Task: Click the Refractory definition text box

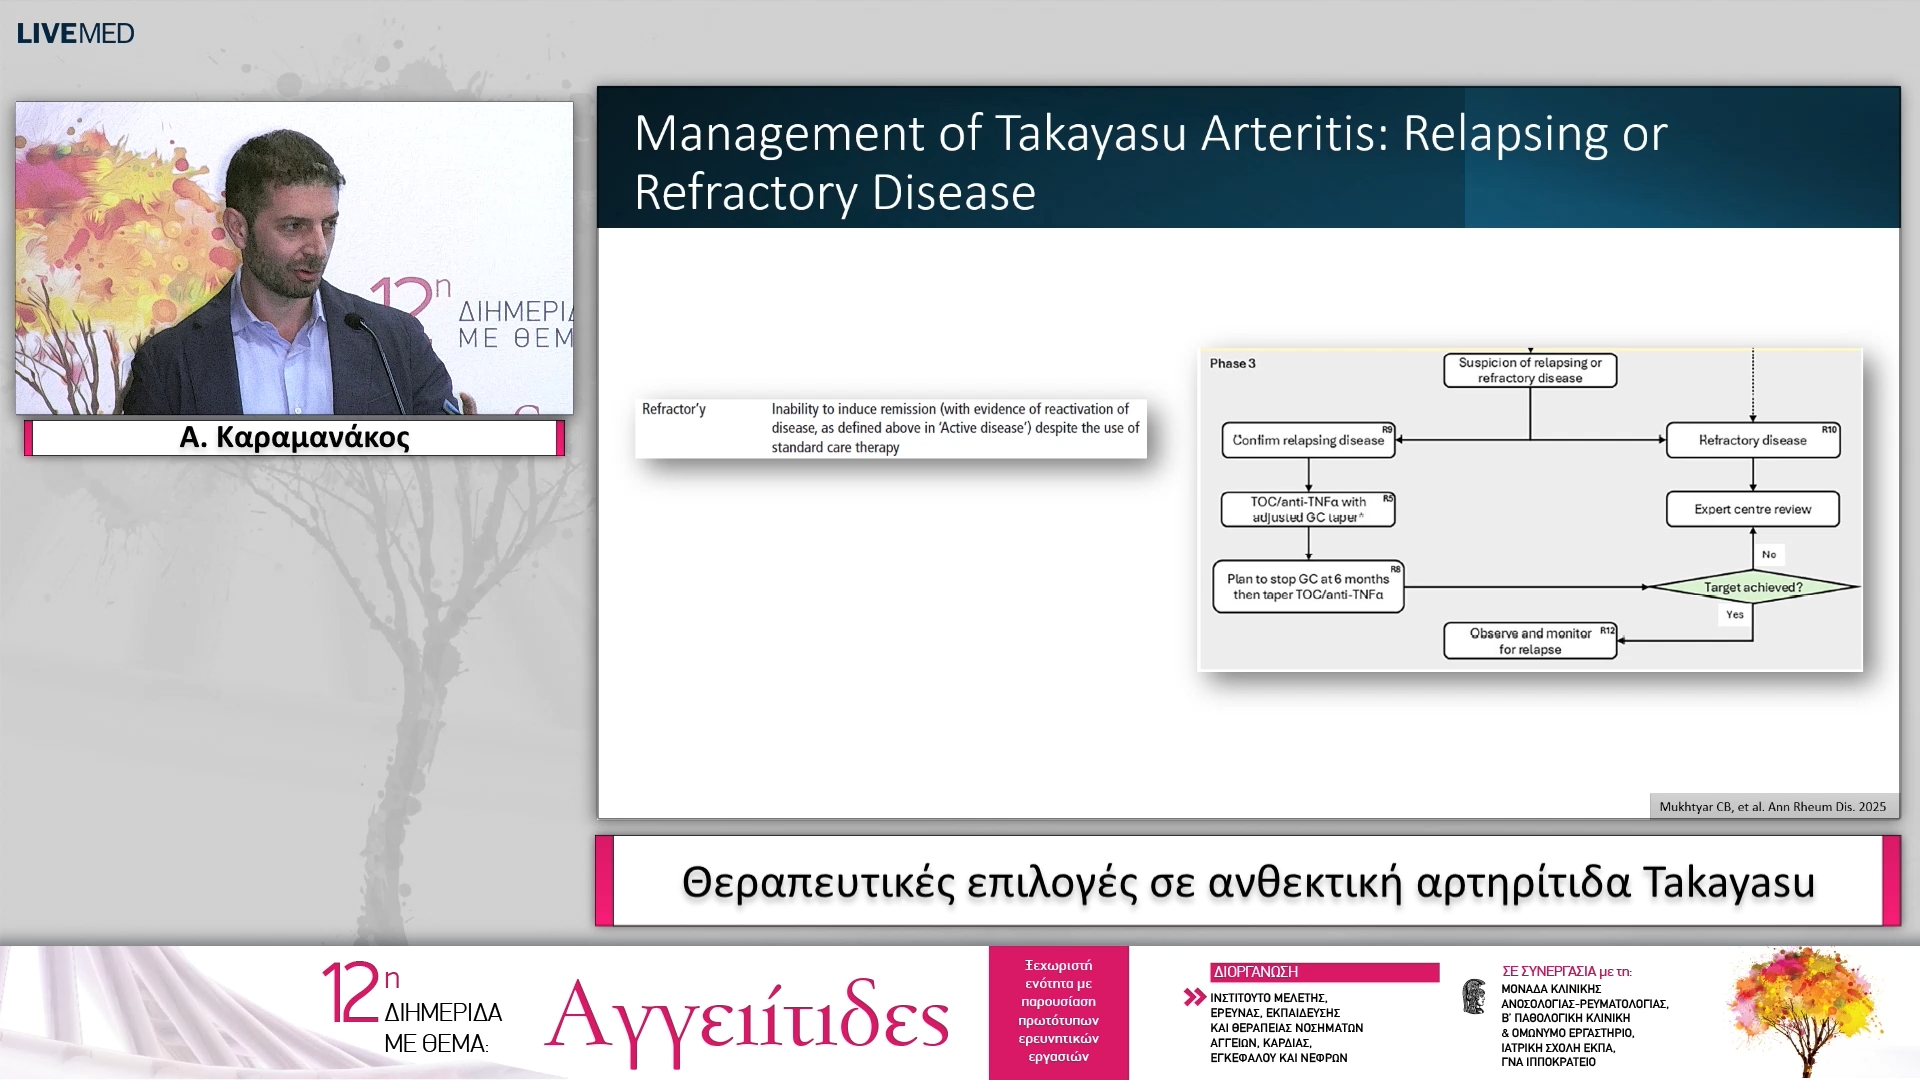Action: tap(891, 428)
